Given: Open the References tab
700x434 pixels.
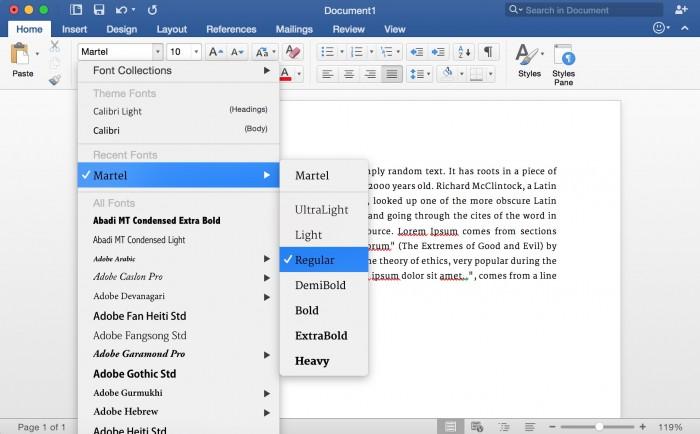Looking at the screenshot, I should (x=231, y=29).
